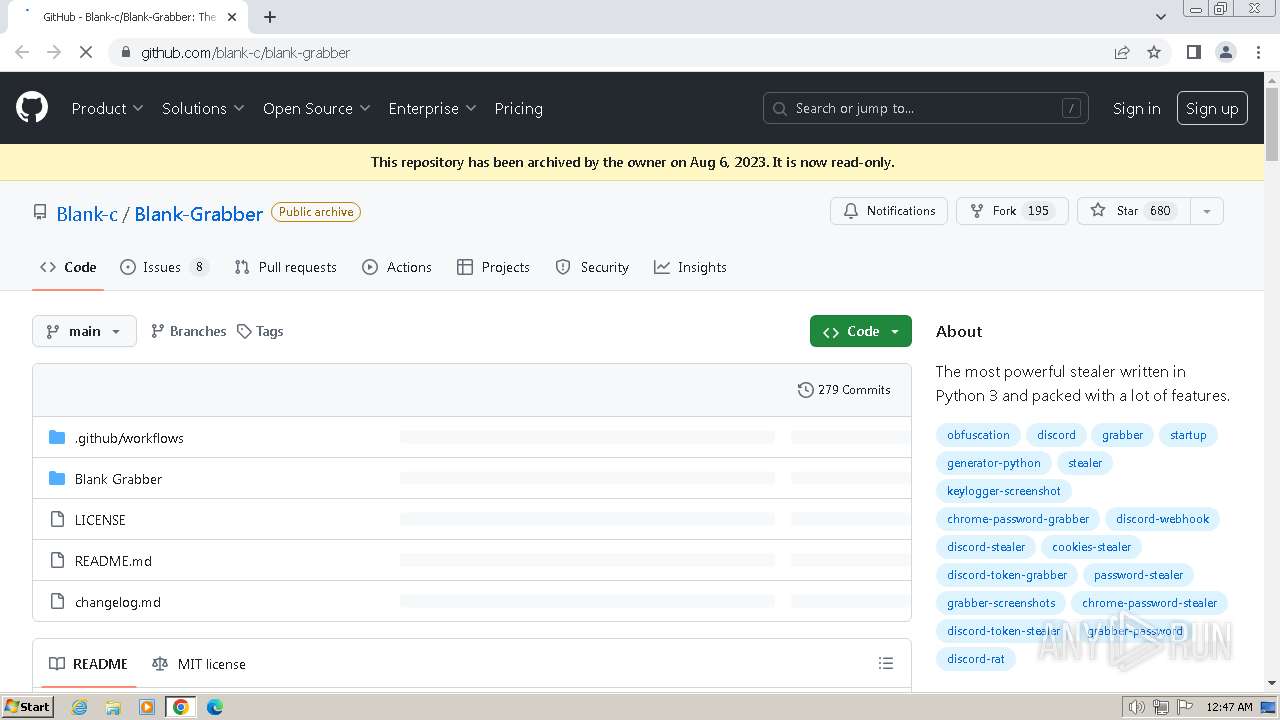This screenshot has width=1280, height=720.
Task: Select the README tab
Action: pos(88,664)
